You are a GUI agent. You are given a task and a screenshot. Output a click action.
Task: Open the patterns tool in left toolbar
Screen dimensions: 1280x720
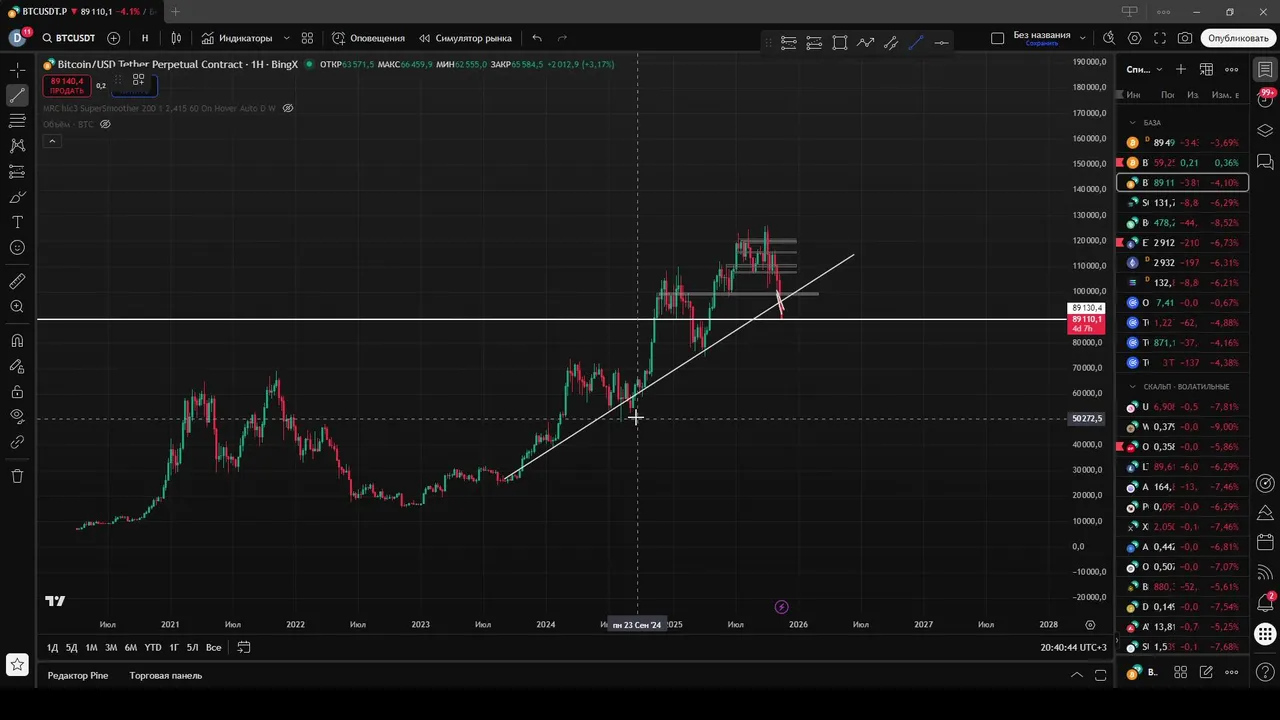(17, 146)
